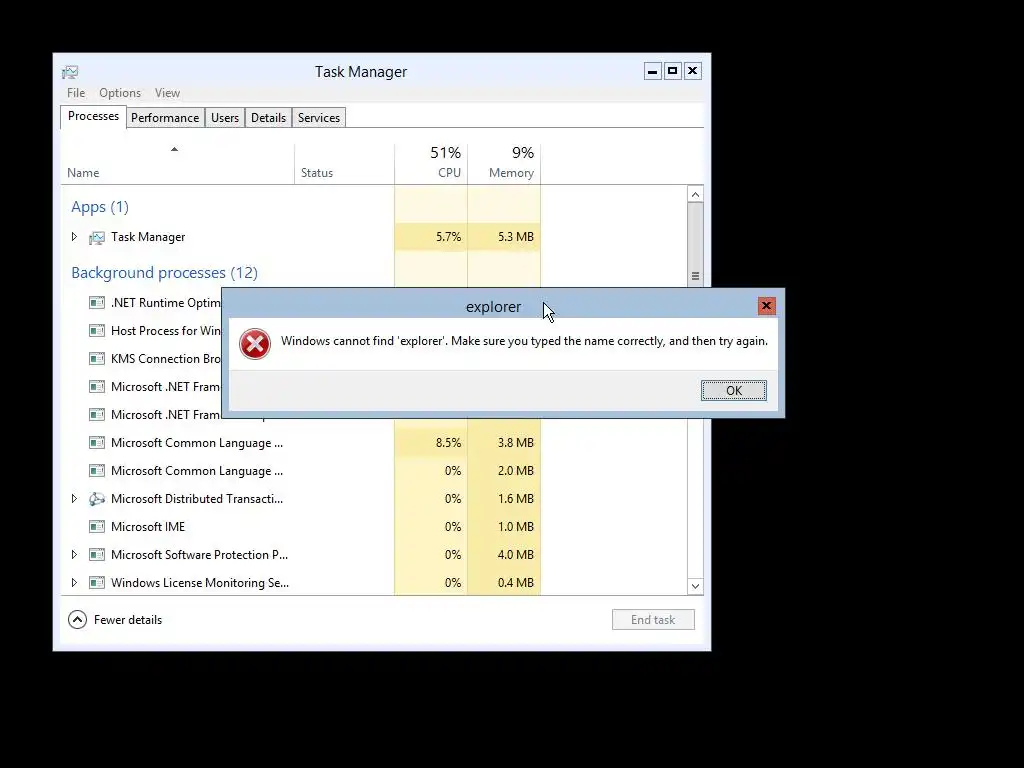
Task: Click the Task Manager app row icon
Action: point(97,238)
